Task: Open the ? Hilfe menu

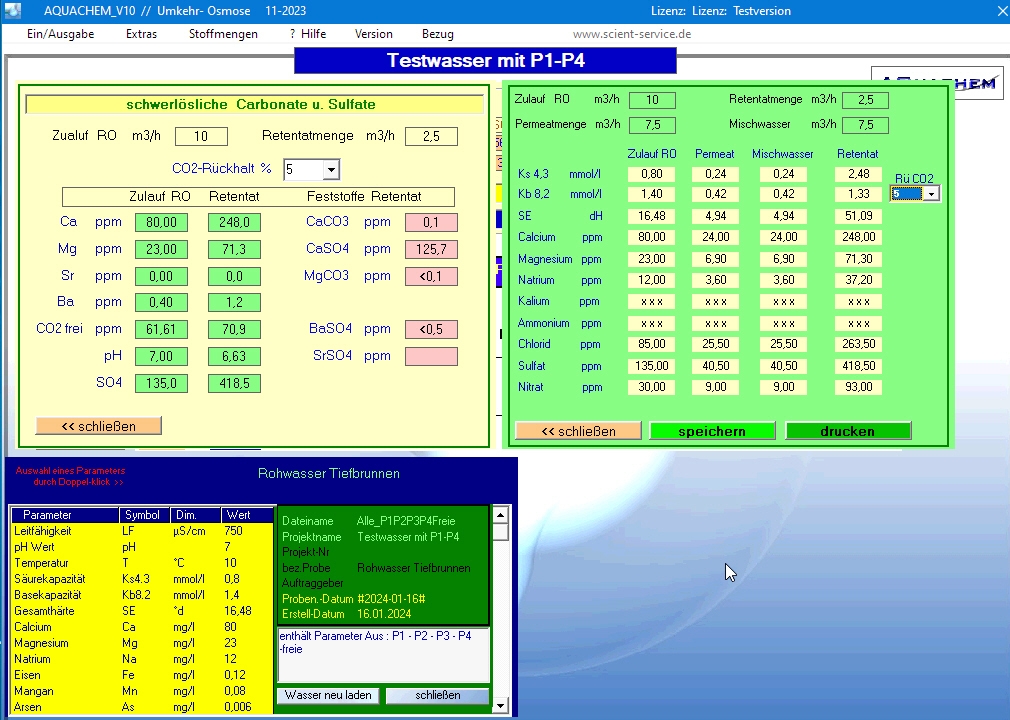Action: 308,34
